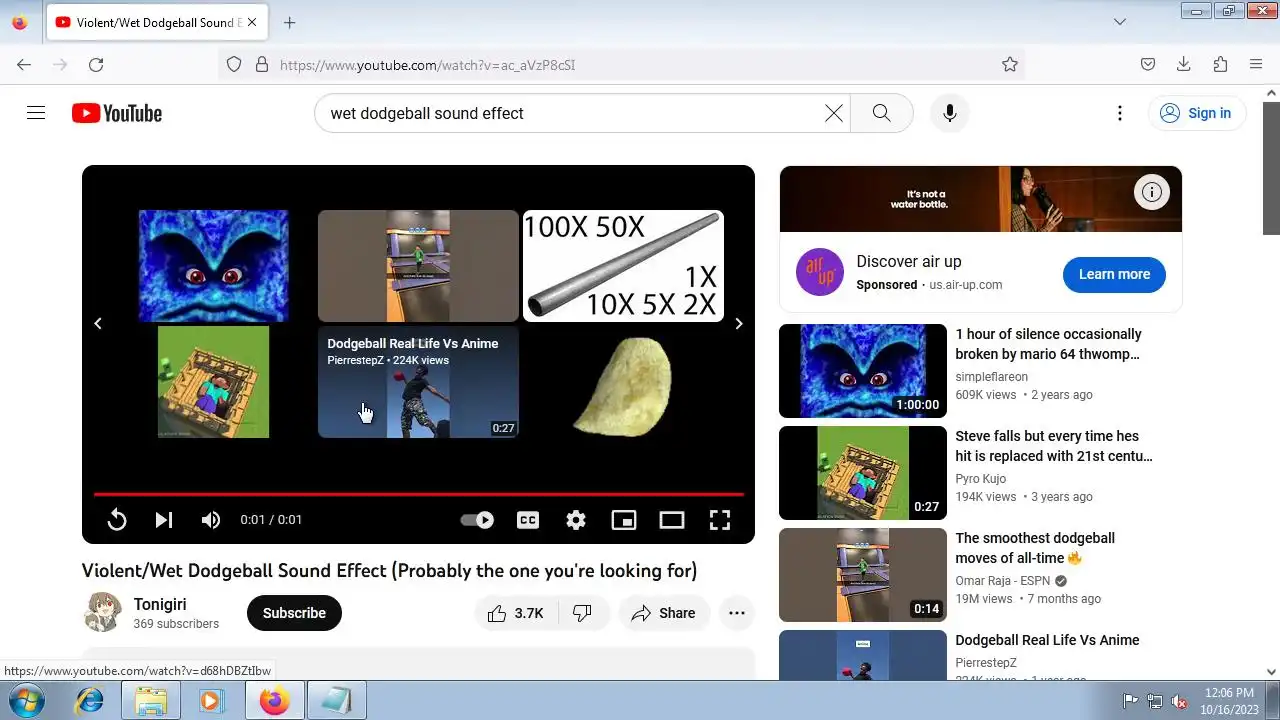This screenshot has width=1280, height=720.
Task: Open Firefox application menu
Action: pyautogui.click(x=1256, y=65)
